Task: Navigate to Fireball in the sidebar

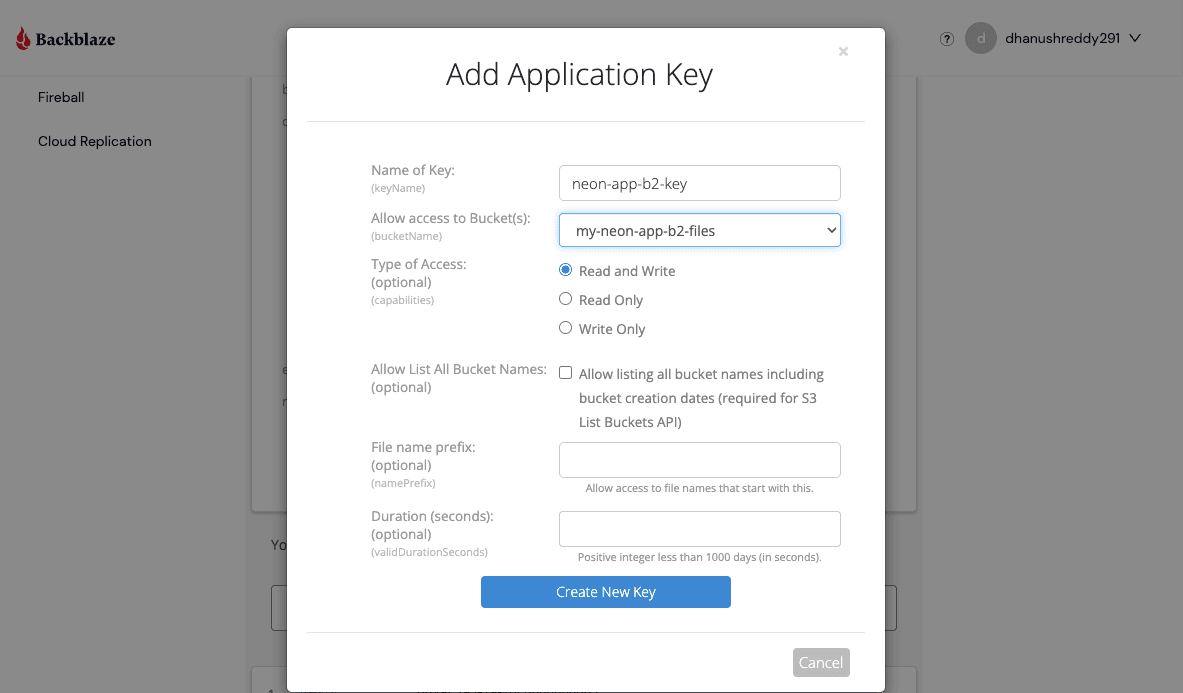Action: pos(61,97)
